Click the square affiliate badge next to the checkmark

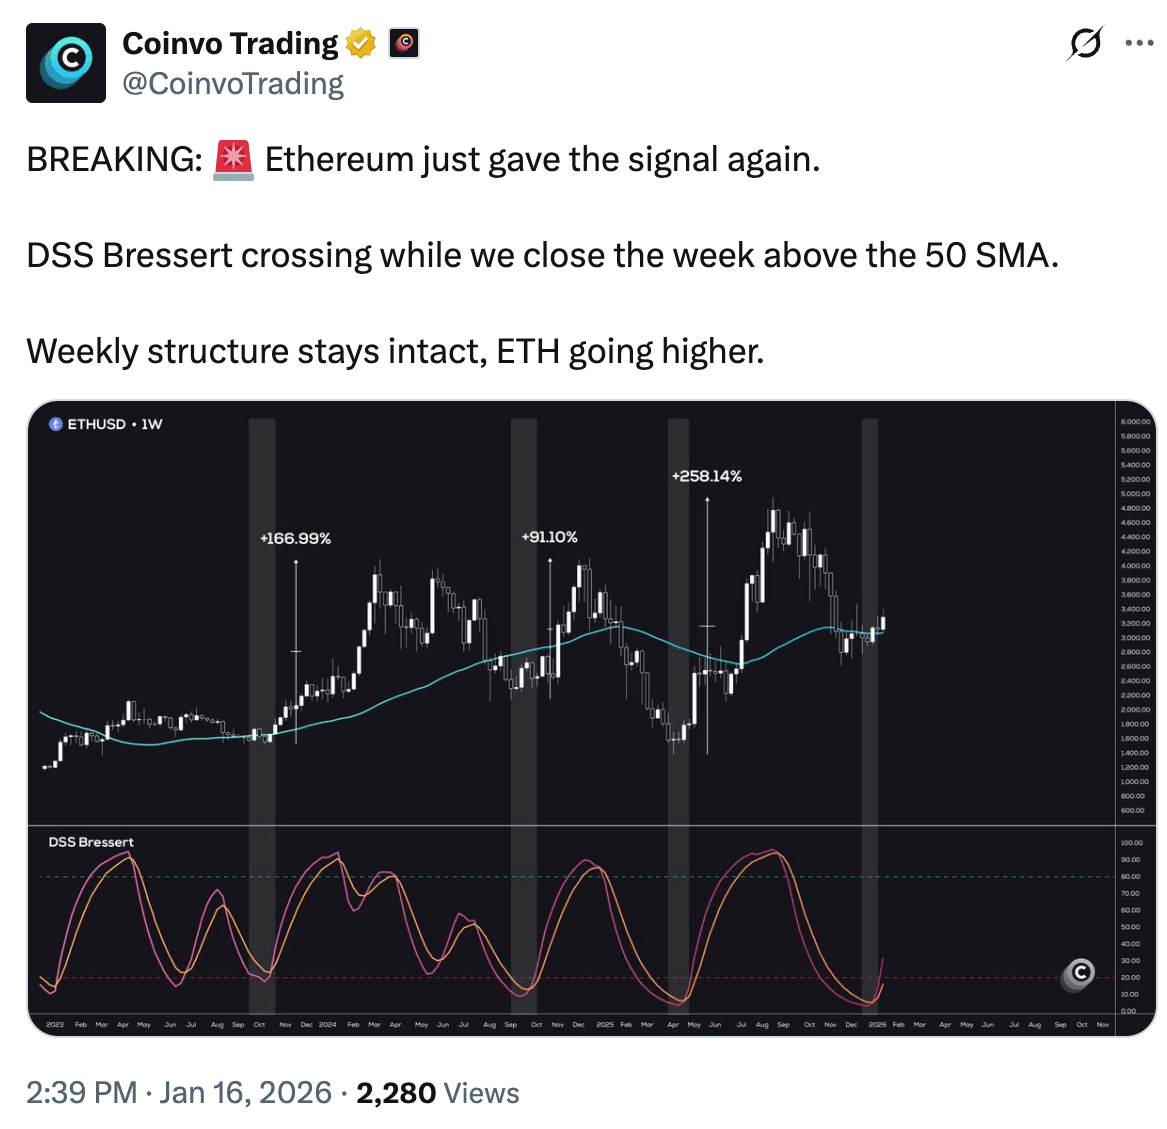tap(403, 43)
